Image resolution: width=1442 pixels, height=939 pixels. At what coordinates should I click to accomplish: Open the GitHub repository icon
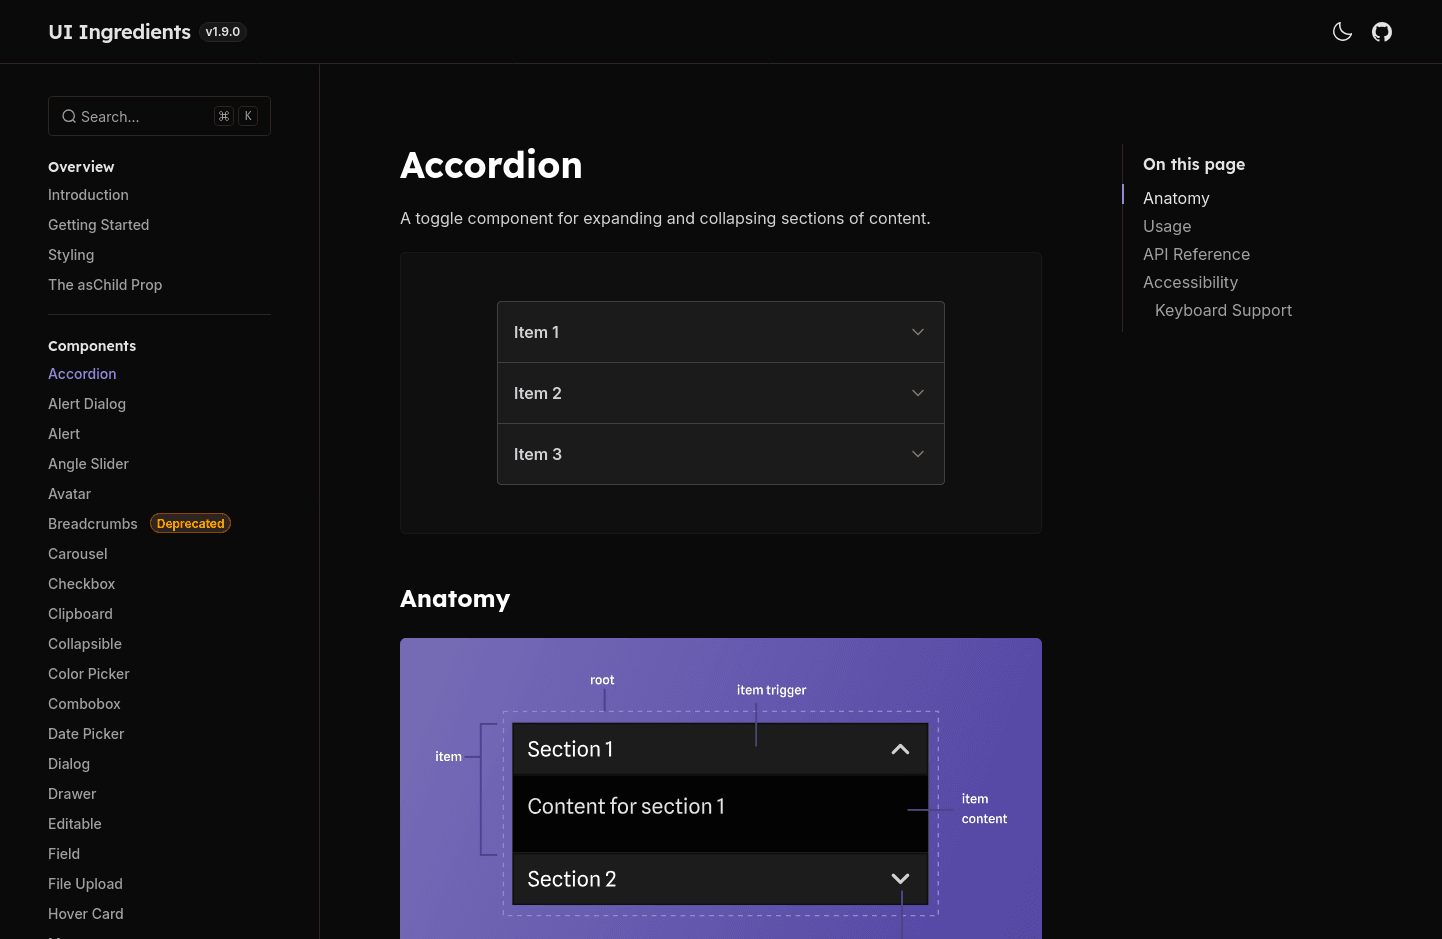click(1382, 32)
